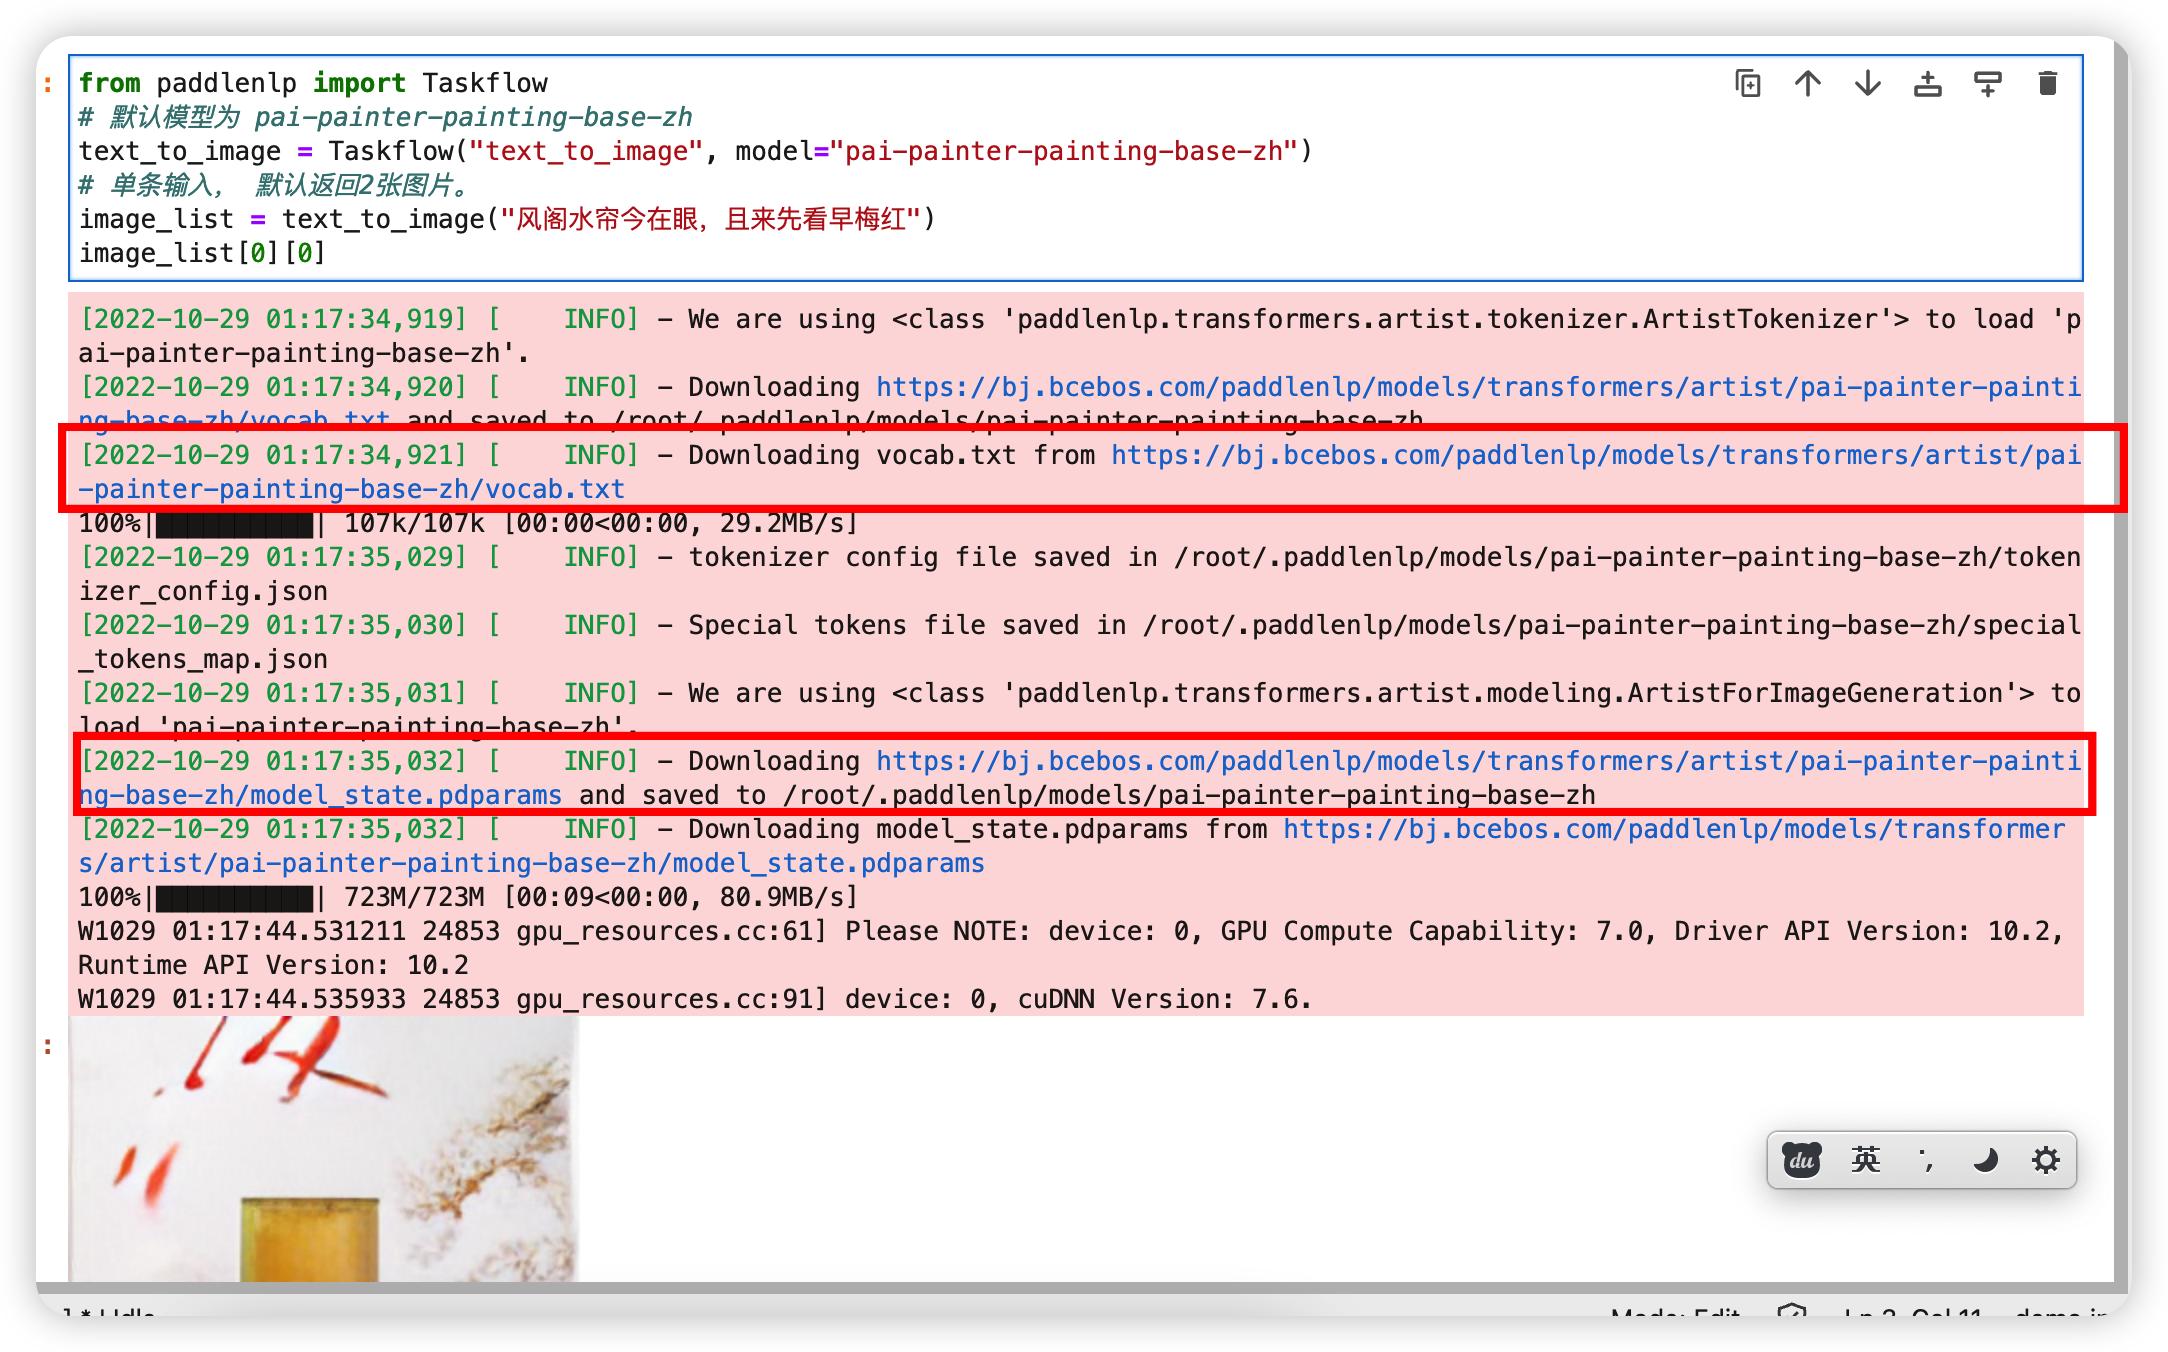Viewport: 2168px width, 1352px height.
Task: Click the generated painting image output
Action: [x=323, y=1148]
